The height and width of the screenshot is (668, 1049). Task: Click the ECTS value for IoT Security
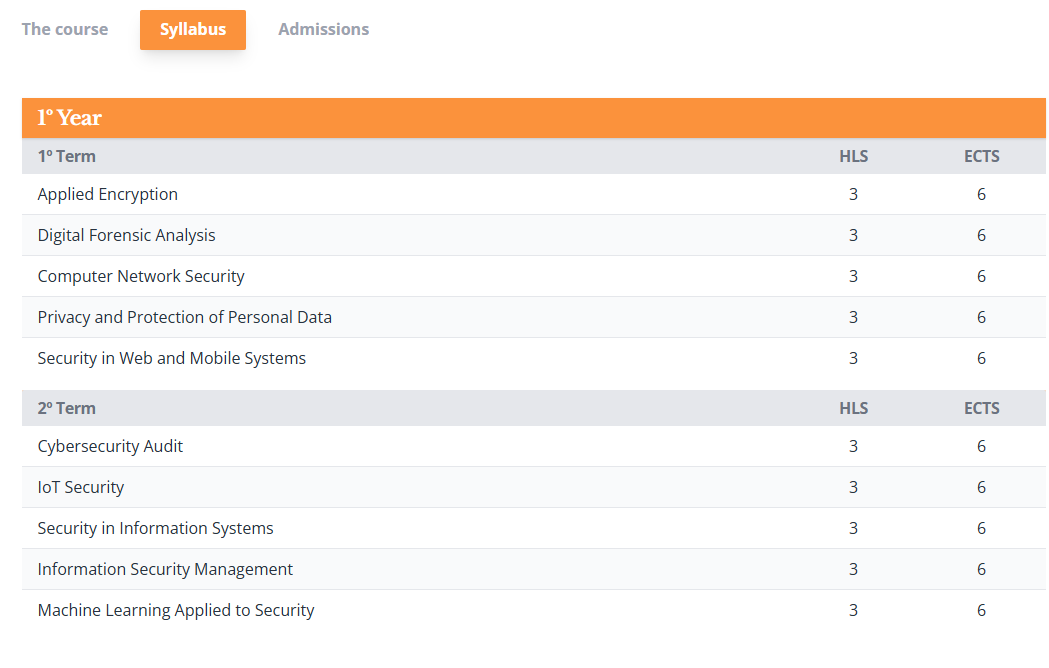[x=981, y=487]
